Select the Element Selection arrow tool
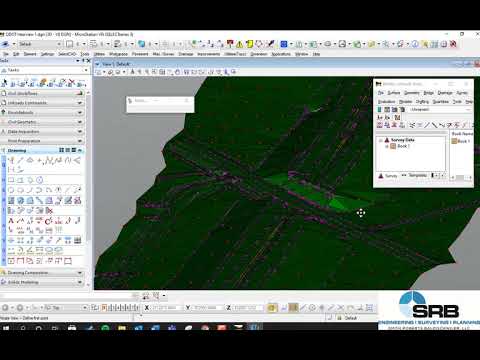480x360 pixels. 4,83
